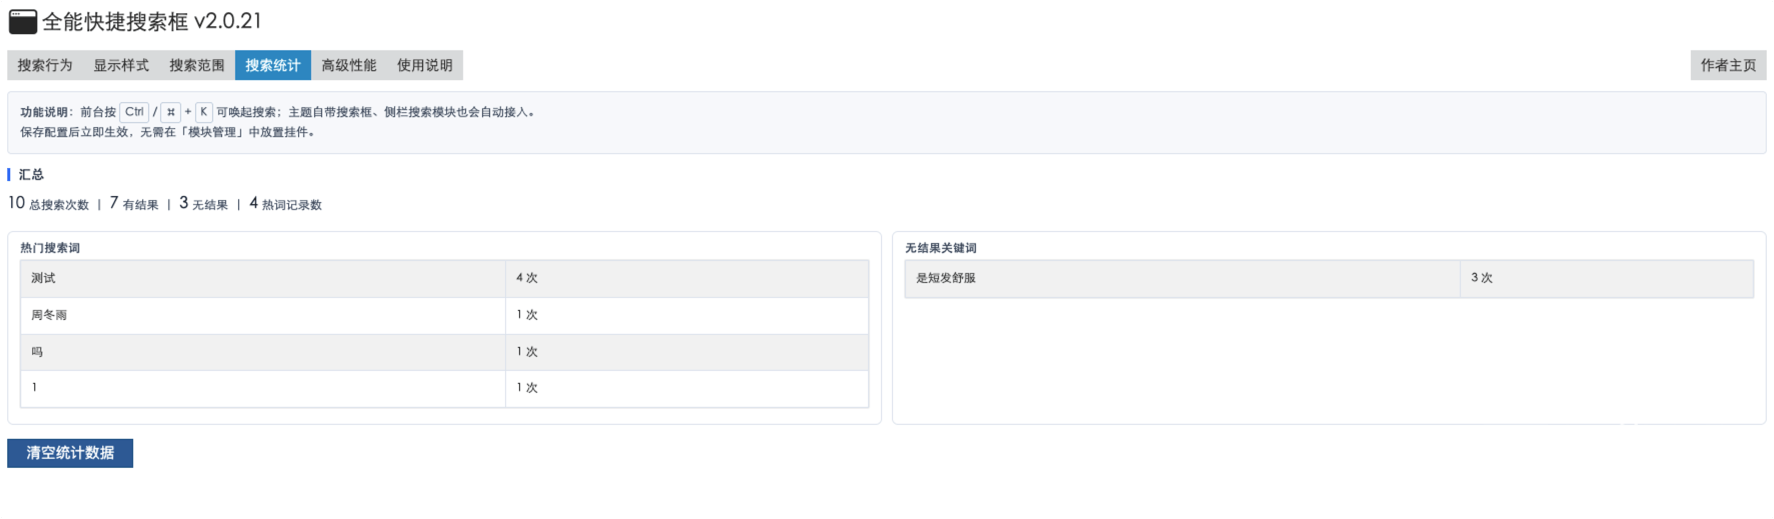Open the 使用说明 tab
Image resolution: width=1774 pixels, height=519 pixels.
click(x=425, y=65)
